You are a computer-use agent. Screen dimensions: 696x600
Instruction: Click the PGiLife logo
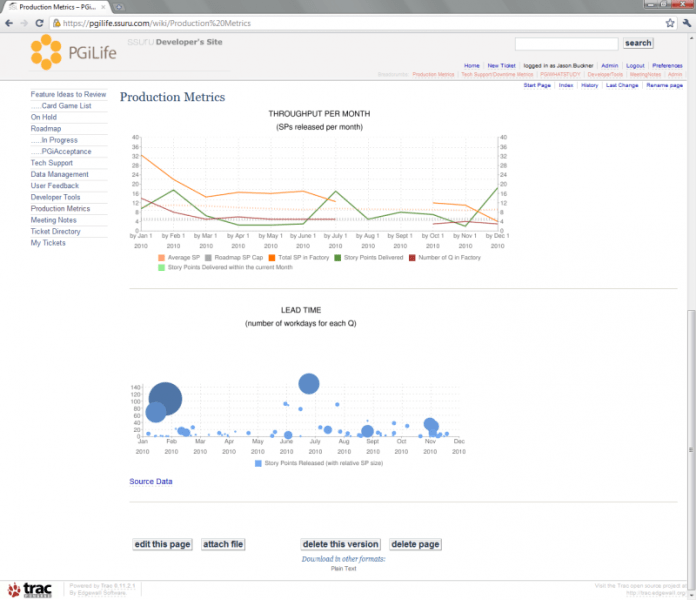coord(74,52)
